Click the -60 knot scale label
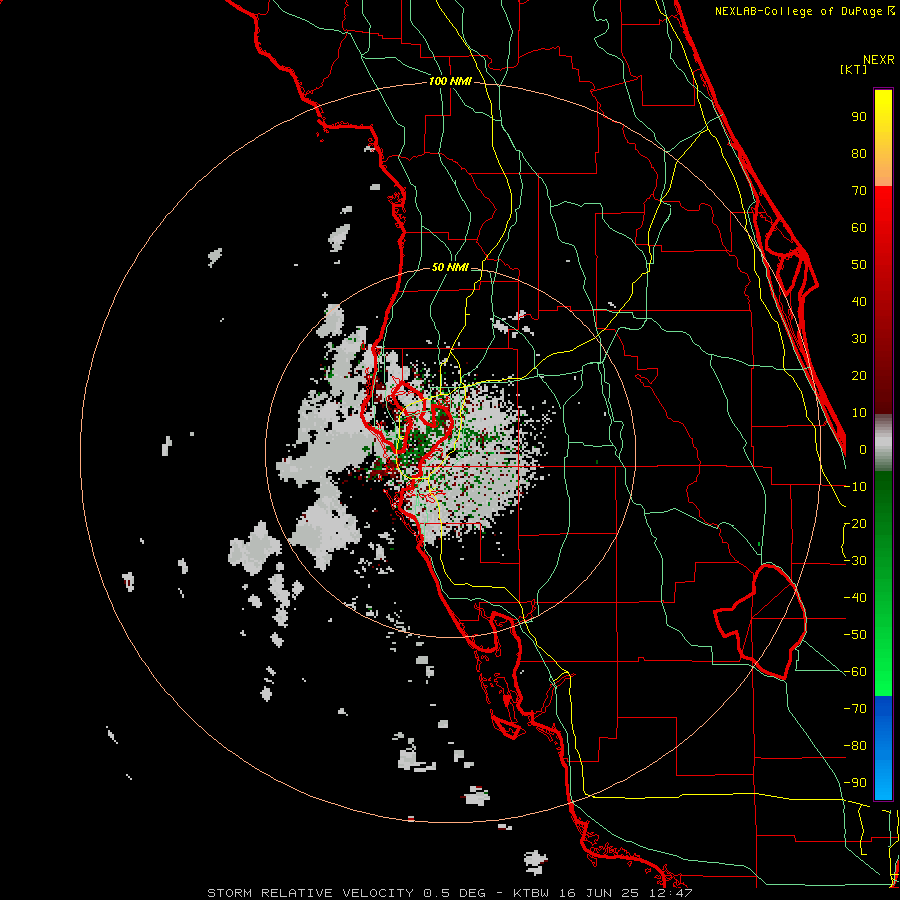Screen dimensions: 900x900 (x=855, y=672)
